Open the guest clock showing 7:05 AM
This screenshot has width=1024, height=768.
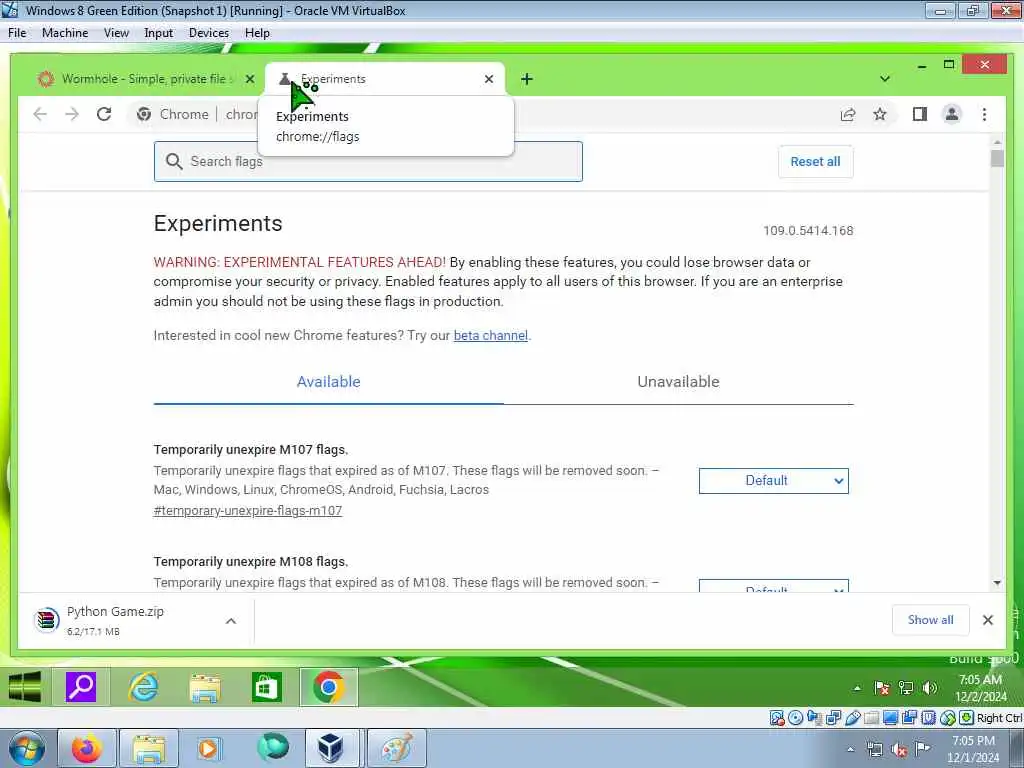tap(980, 688)
